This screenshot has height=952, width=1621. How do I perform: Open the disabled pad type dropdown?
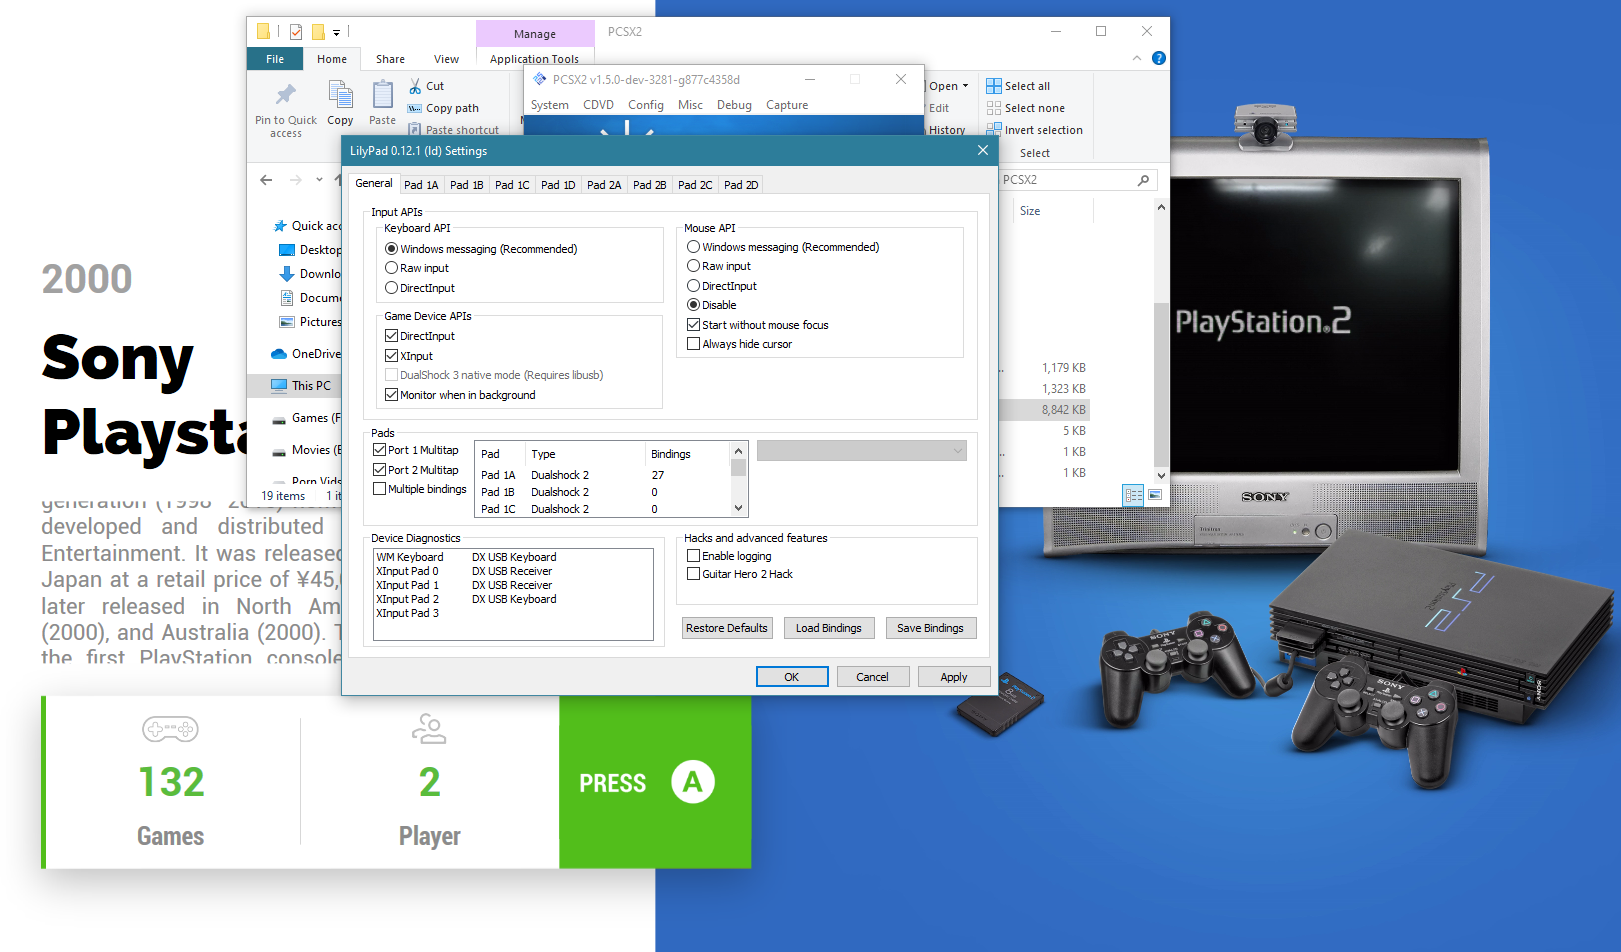click(862, 451)
